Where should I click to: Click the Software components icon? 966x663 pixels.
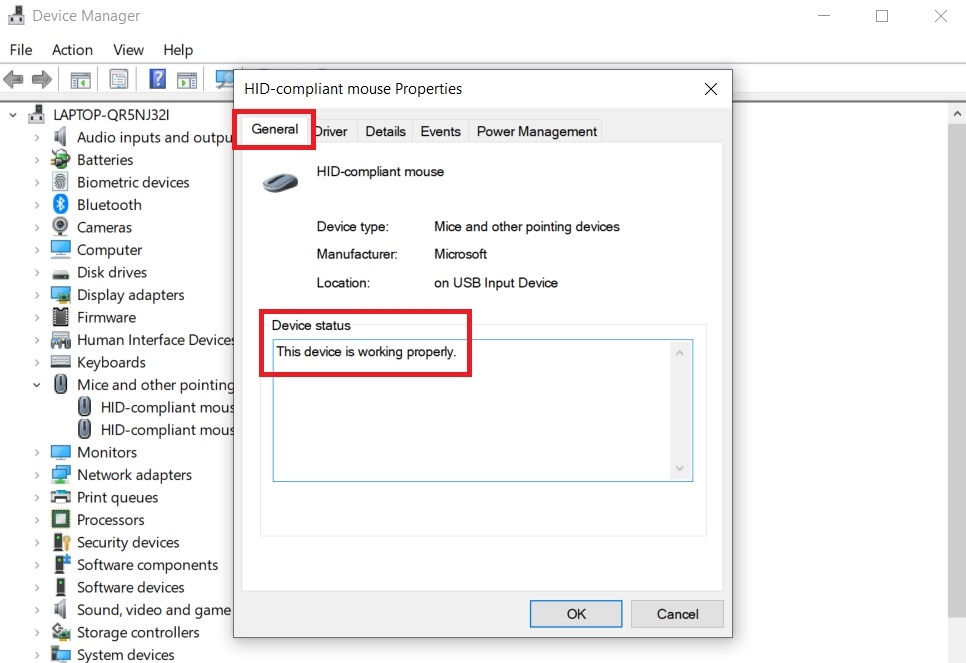tap(62, 564)
